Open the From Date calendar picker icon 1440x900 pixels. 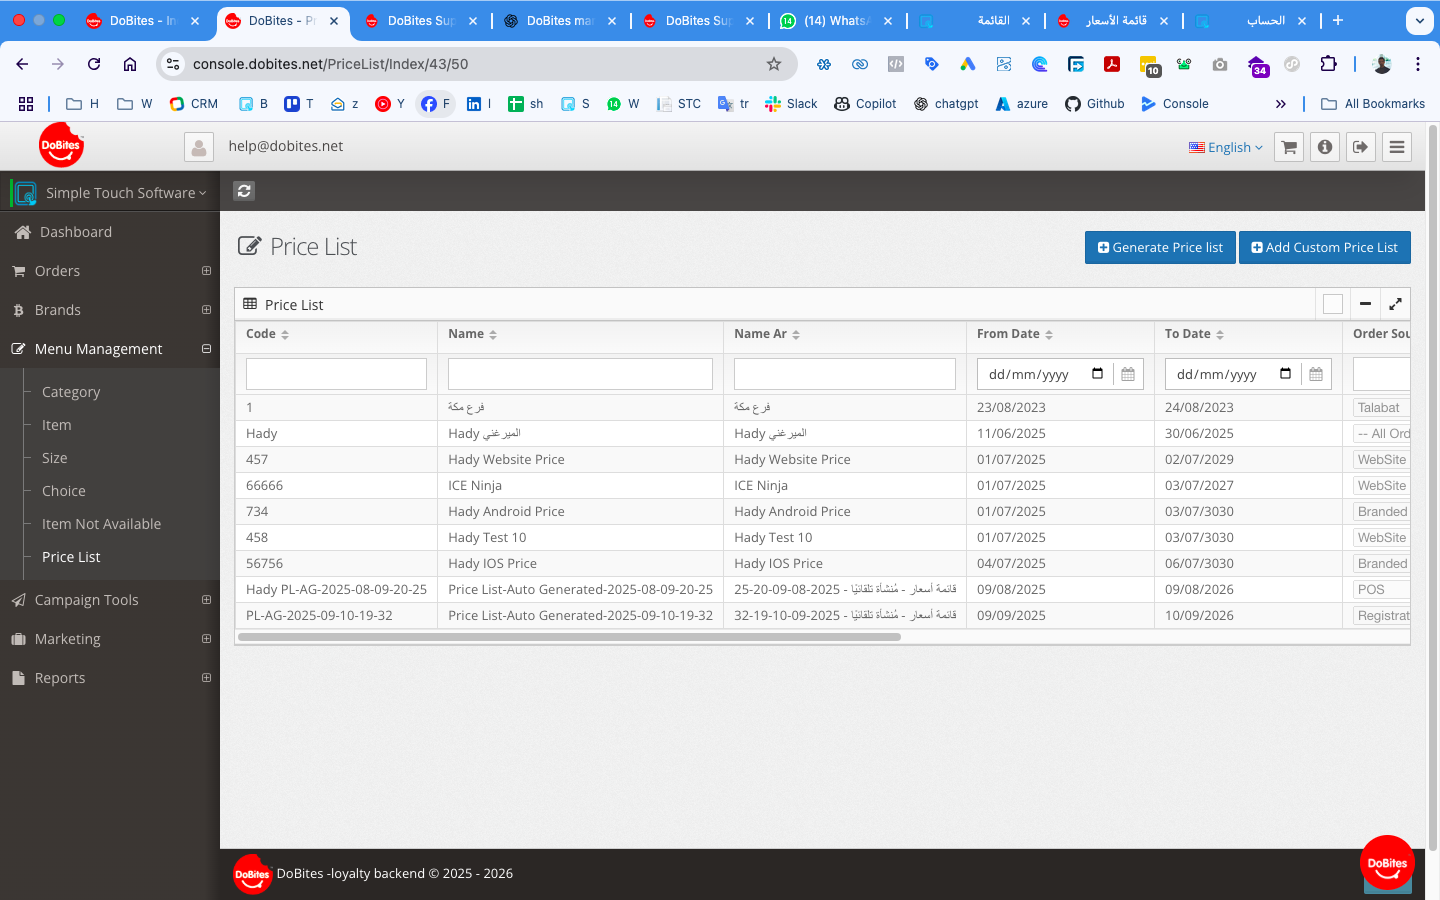(x=1128, y=374)
